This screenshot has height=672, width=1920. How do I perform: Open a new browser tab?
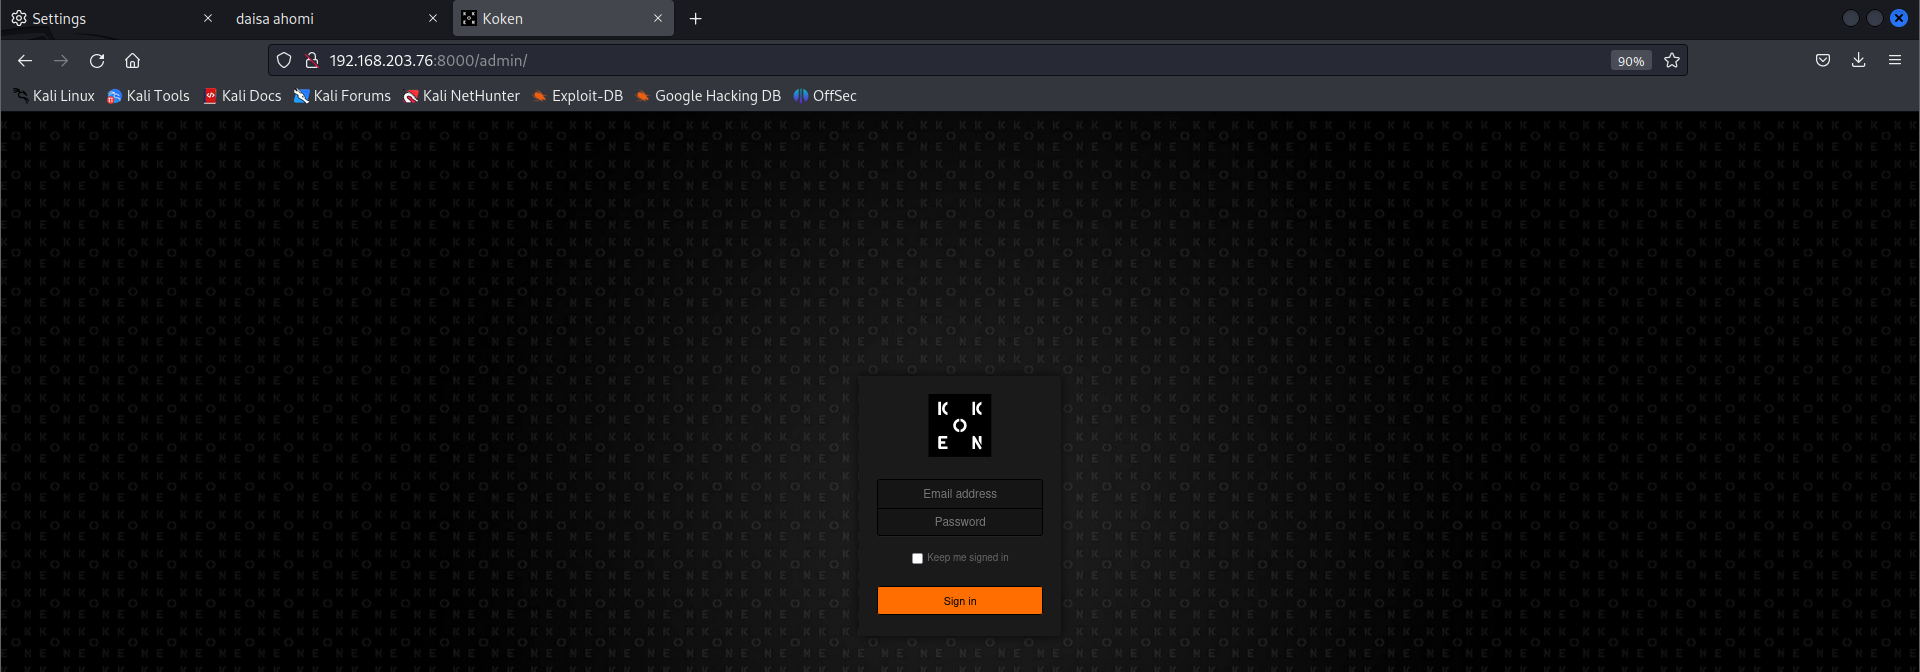(696, 19)
